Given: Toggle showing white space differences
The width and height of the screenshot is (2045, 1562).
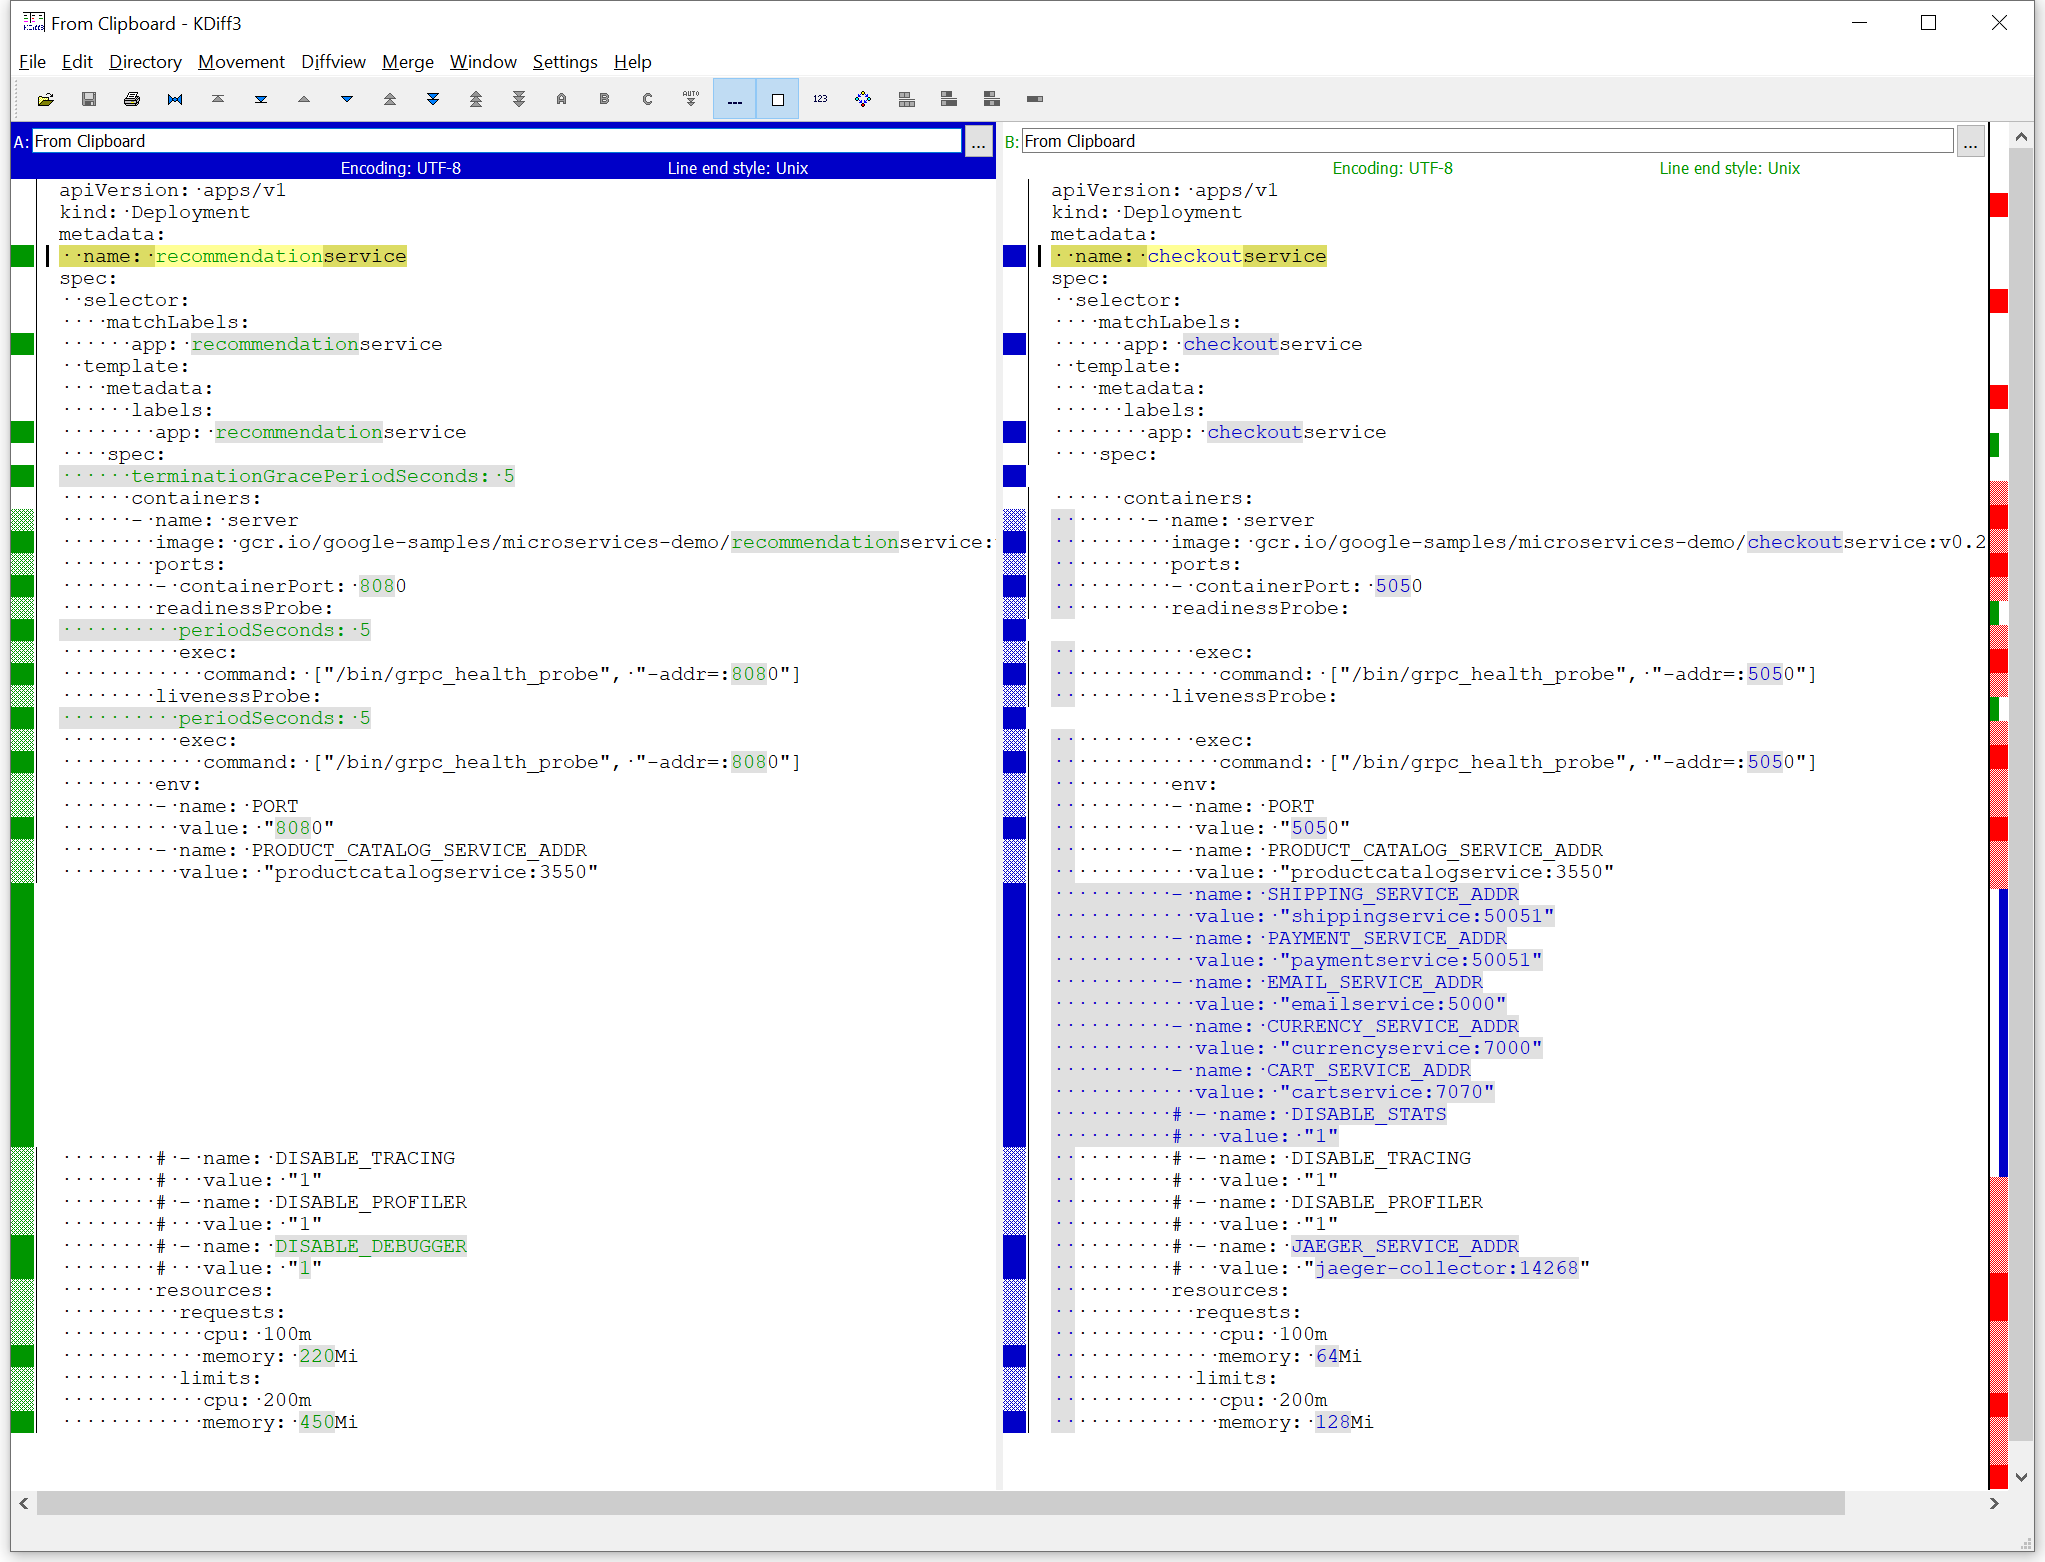Looking at the screenshot, I should point(734,99).
